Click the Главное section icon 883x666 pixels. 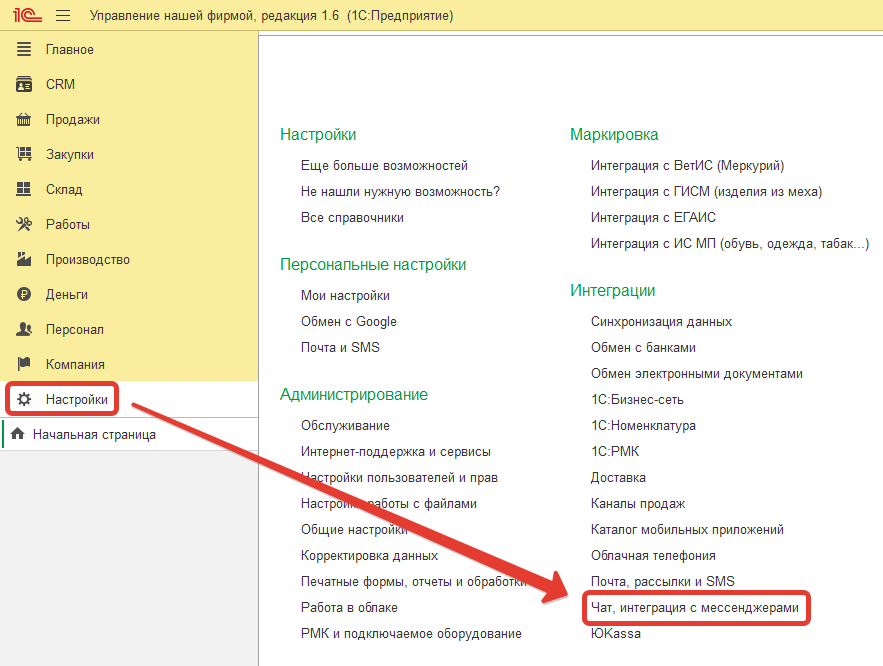pyautogui.click(x=24, y=49)
